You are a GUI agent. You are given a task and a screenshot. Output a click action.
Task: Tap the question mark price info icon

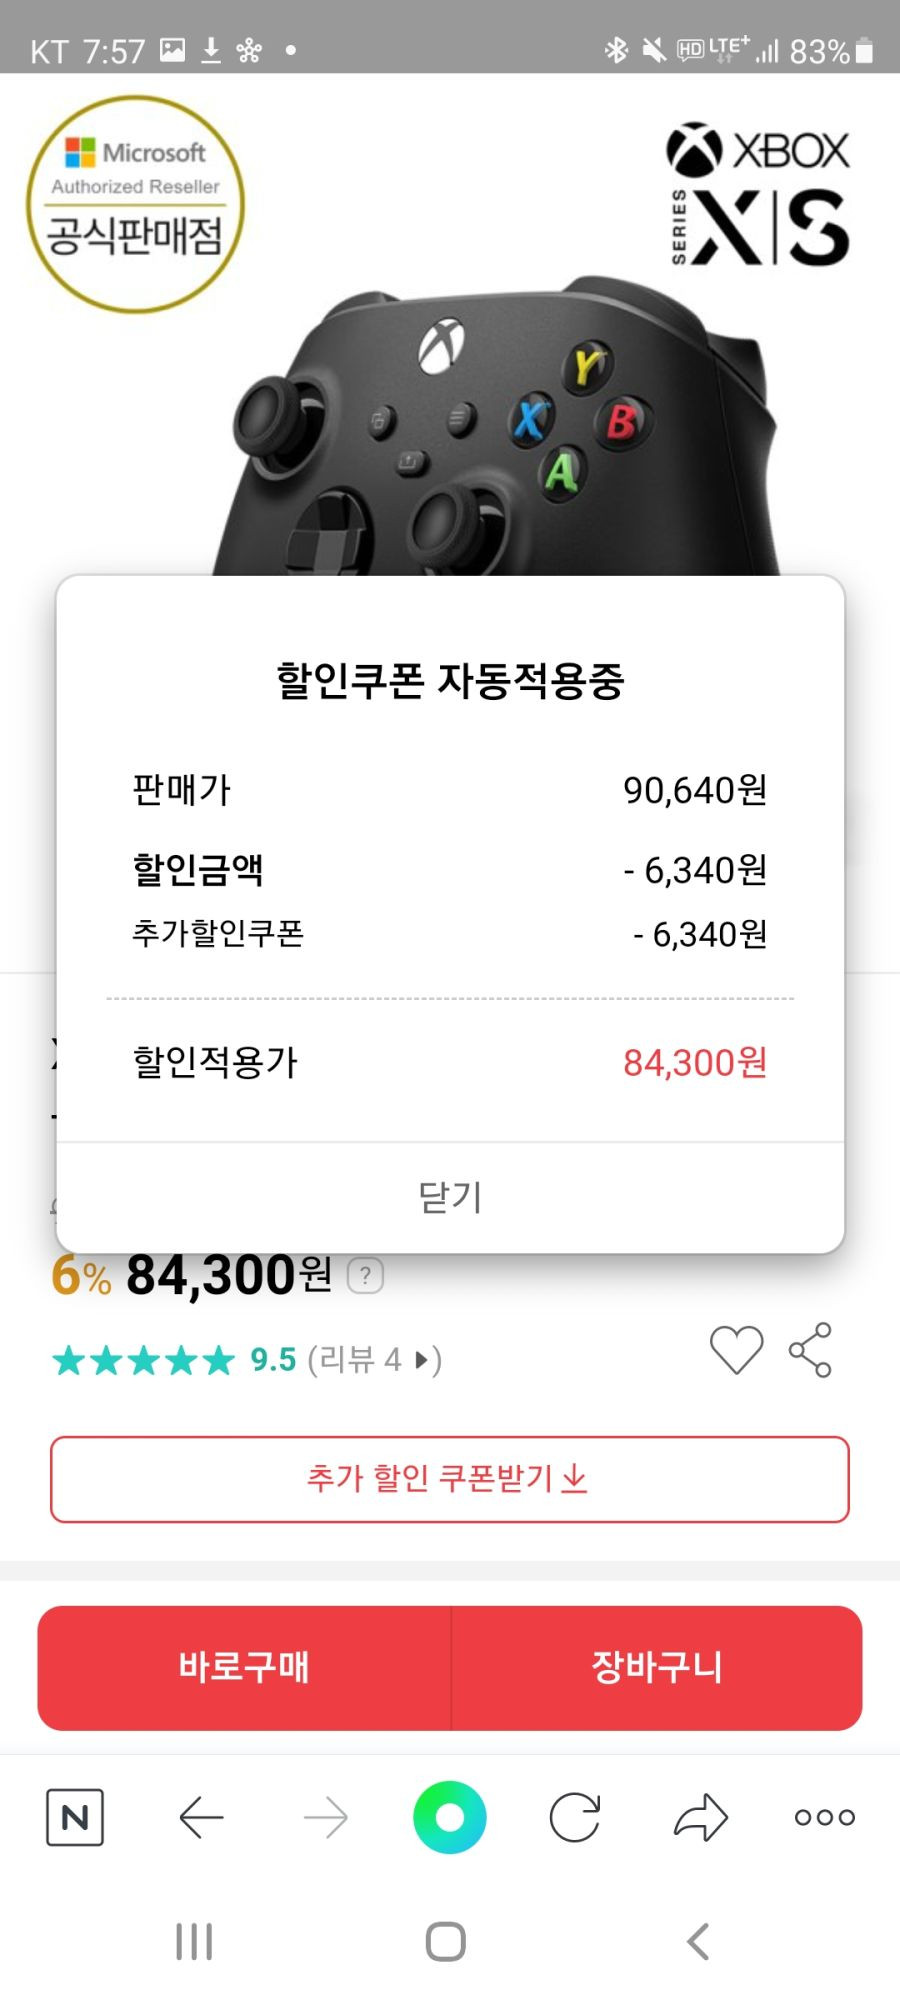(x=365, y=1276)
